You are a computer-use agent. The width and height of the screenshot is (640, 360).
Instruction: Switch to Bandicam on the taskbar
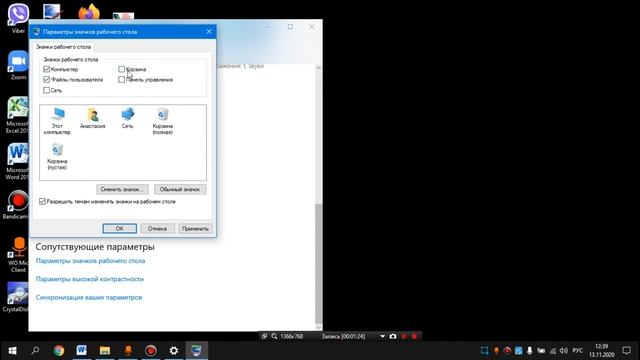pos(151,350)
